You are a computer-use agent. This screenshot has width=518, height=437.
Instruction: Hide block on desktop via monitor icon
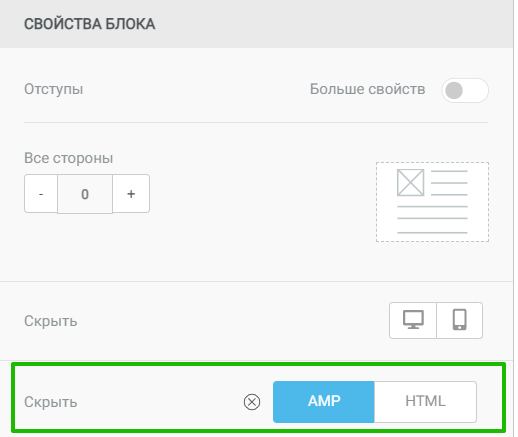click(x=413, y=320)
